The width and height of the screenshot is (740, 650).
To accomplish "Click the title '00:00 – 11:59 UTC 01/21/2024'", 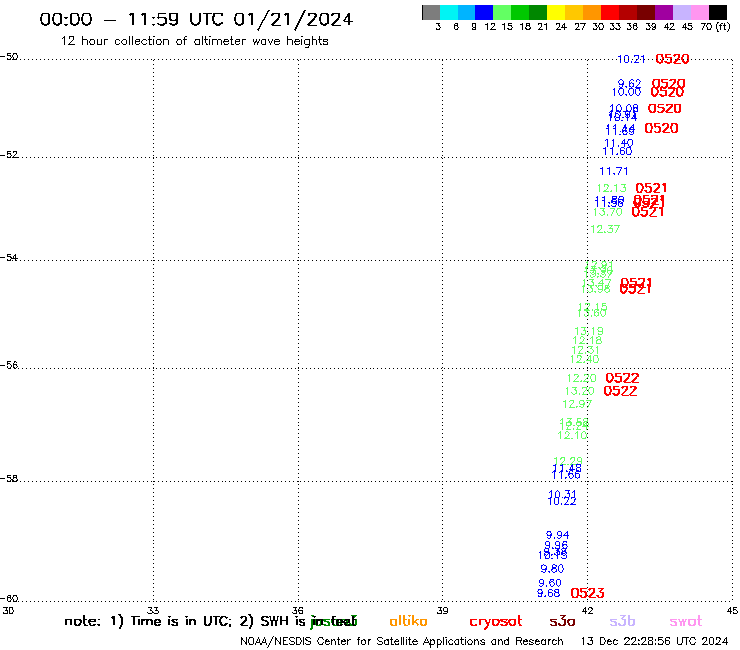I will (196, 19).
